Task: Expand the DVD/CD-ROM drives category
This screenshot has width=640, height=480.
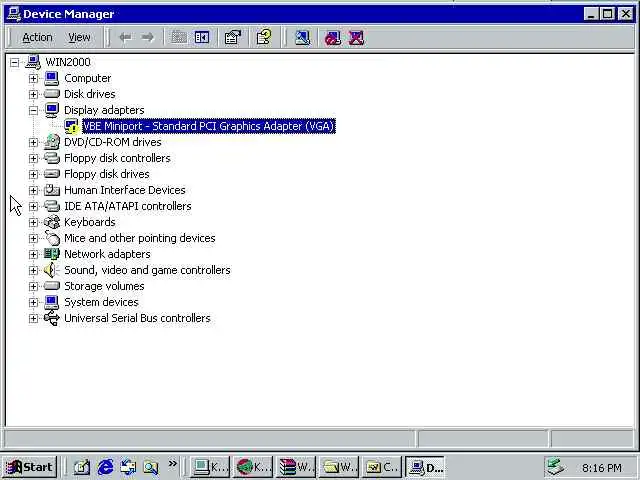Action: (33, 142)
